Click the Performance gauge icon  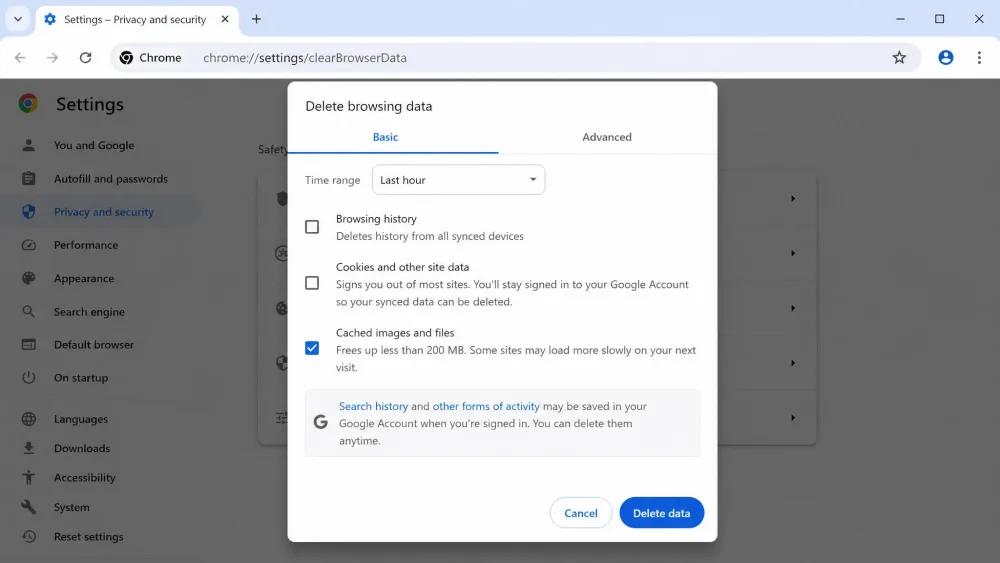[x=29, y=245]
